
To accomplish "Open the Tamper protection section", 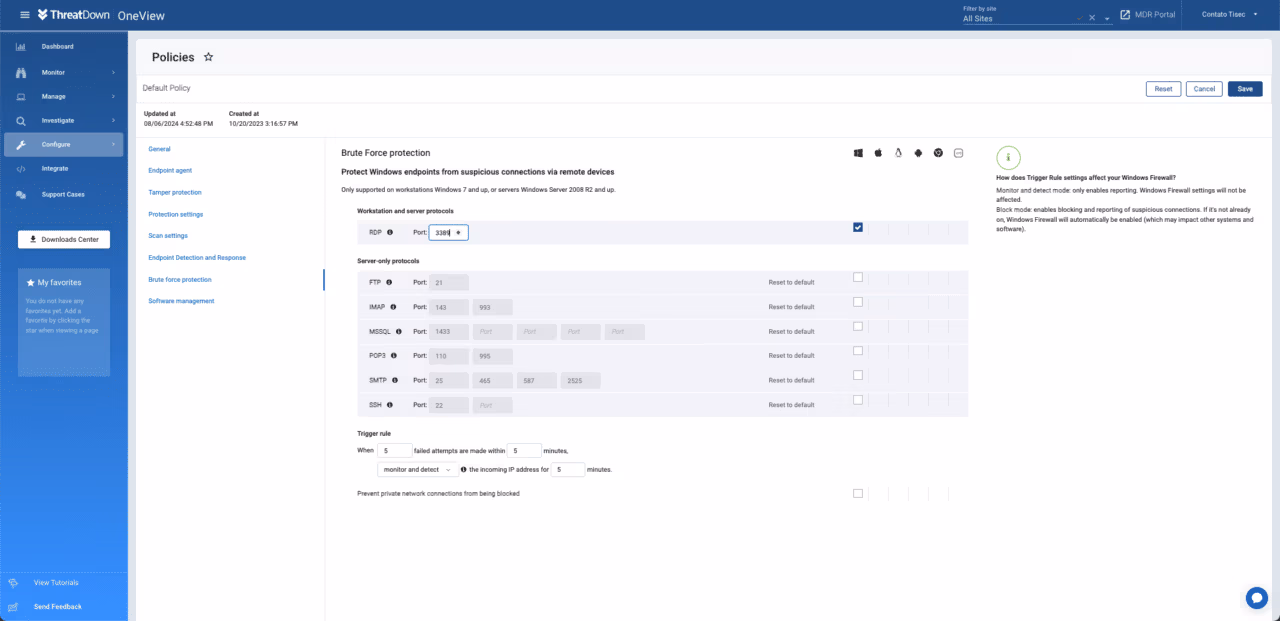I will (177, 192).
